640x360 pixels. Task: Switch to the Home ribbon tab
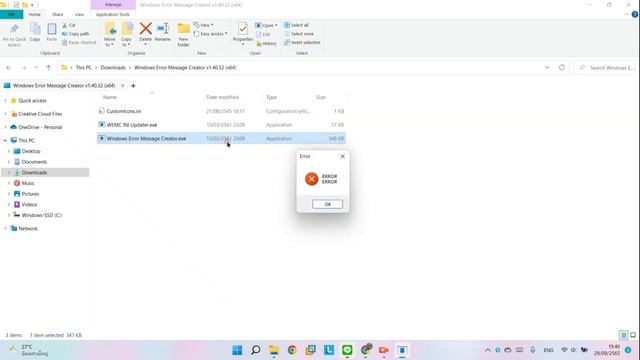tap(35, 14)
